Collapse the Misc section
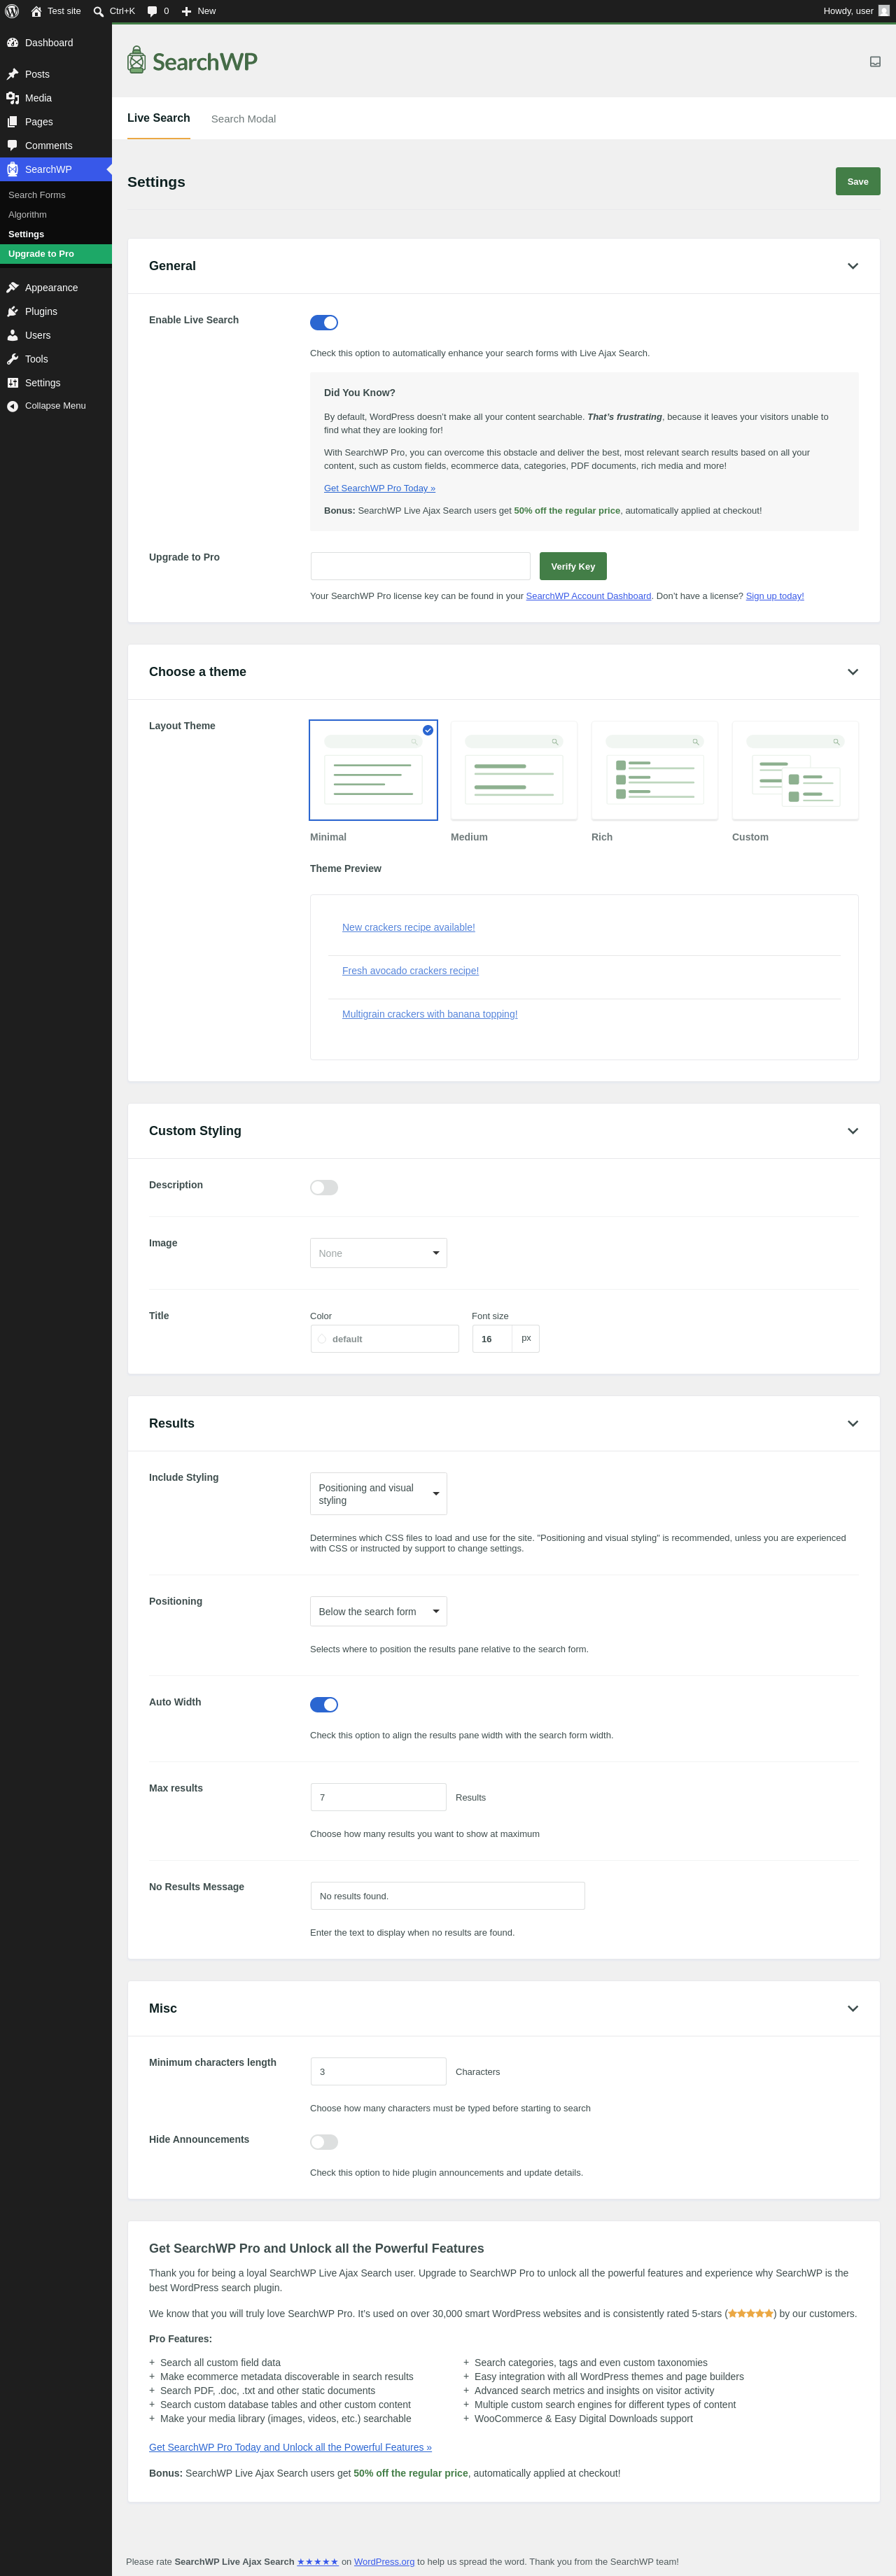Screen dimensions: 896x2576 click(853, 2008)
